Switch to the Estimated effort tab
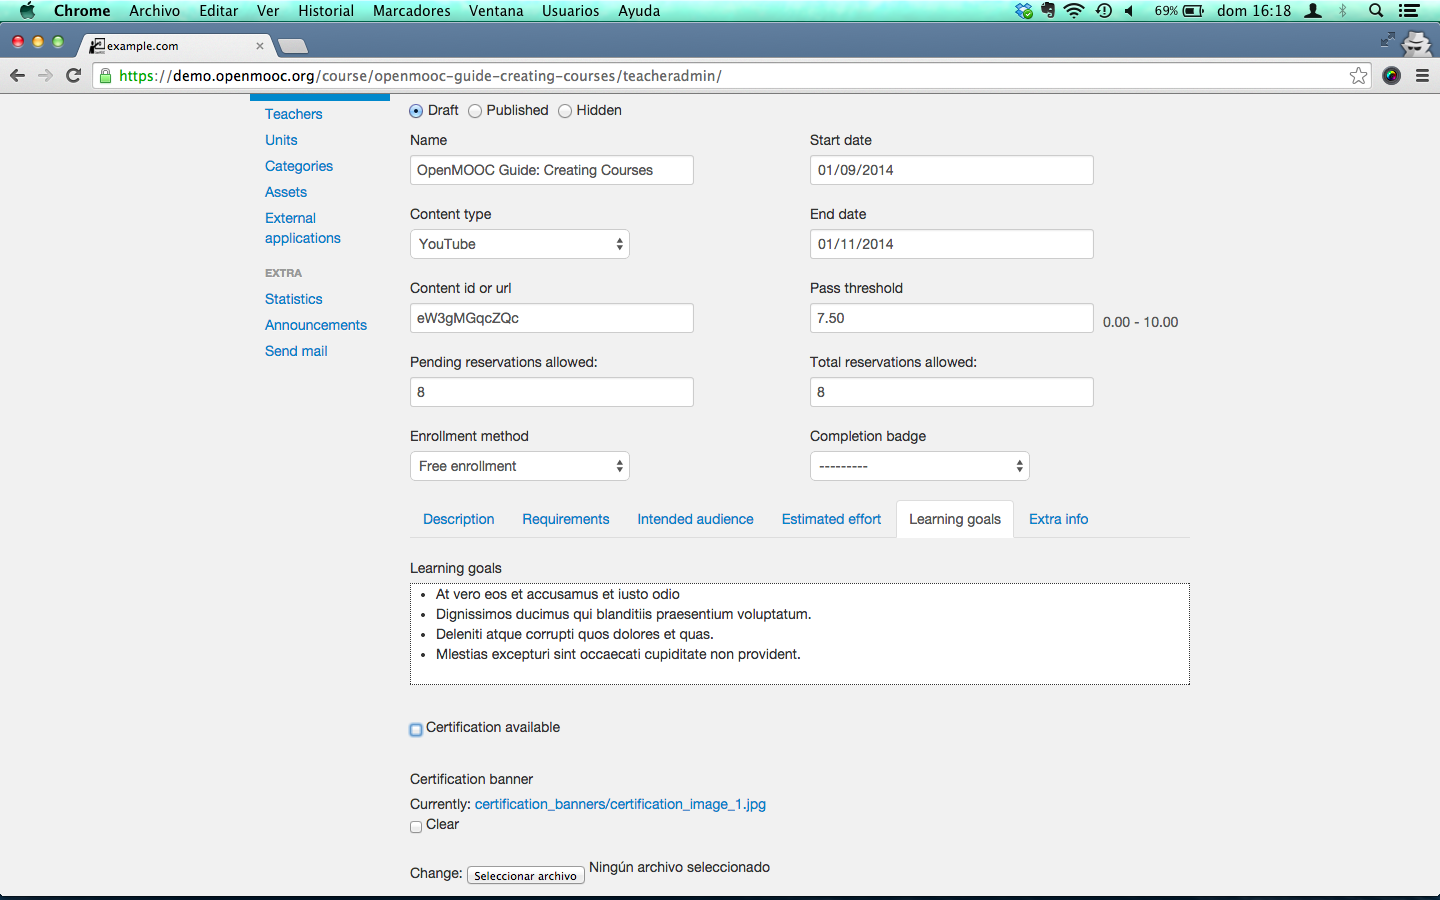Image resolution: width=1440 pixels, height=900 pixels. [832, 519]
